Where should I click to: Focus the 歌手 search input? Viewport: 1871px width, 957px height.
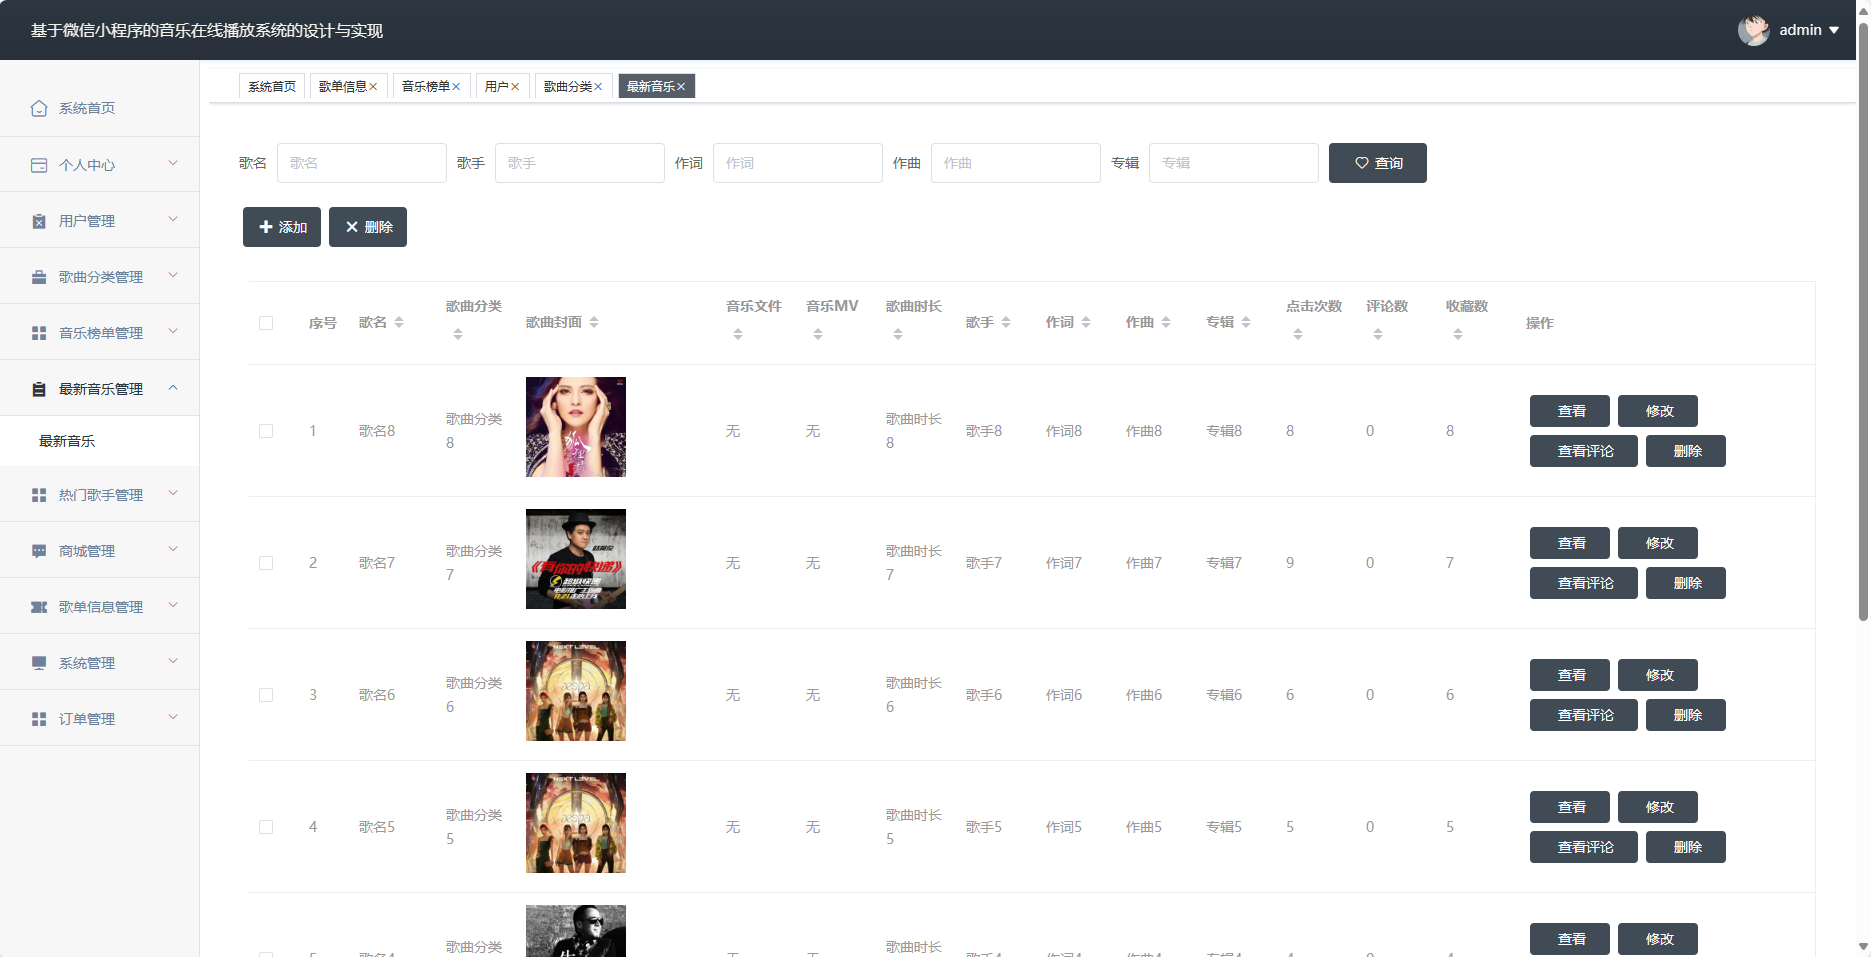[580, 163]
